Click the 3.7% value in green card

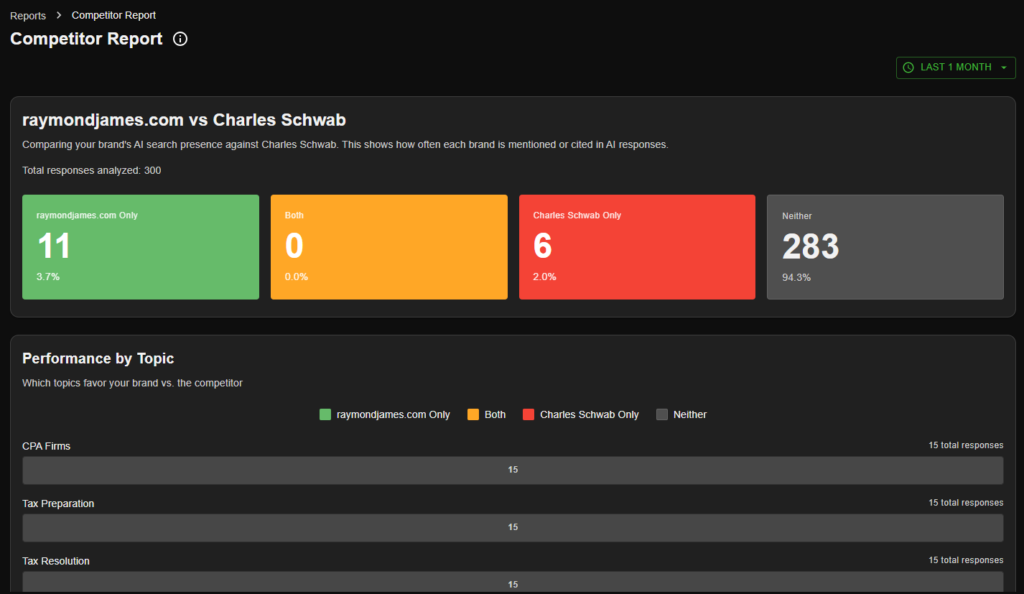(x=48, y=277)
